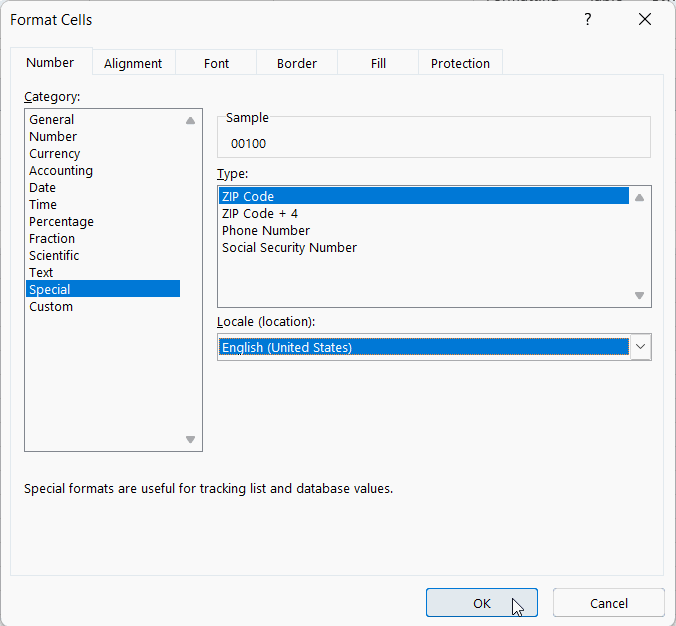Open the Border tab
Screen dimensions: 676x626
point(297,63)
